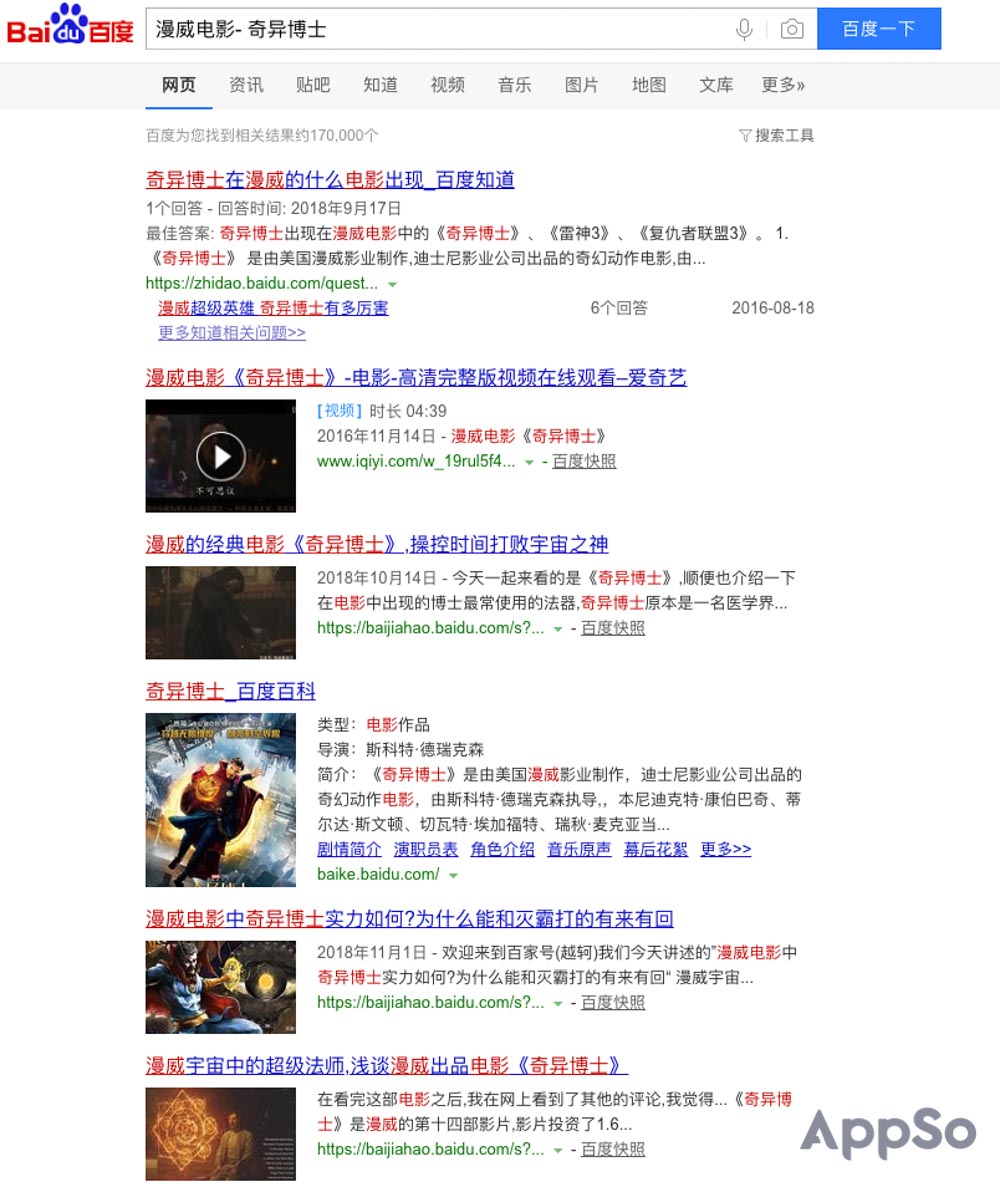Click 百度快照 under the baijiahao result

pyautogui.click(x=615, y=629)
